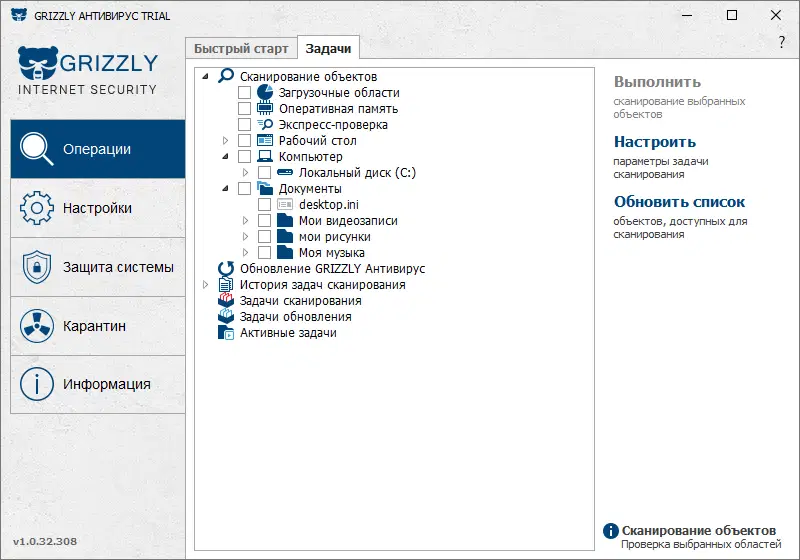
Task: Click the Компьютер laptop icon
Action: click(265, 156)
